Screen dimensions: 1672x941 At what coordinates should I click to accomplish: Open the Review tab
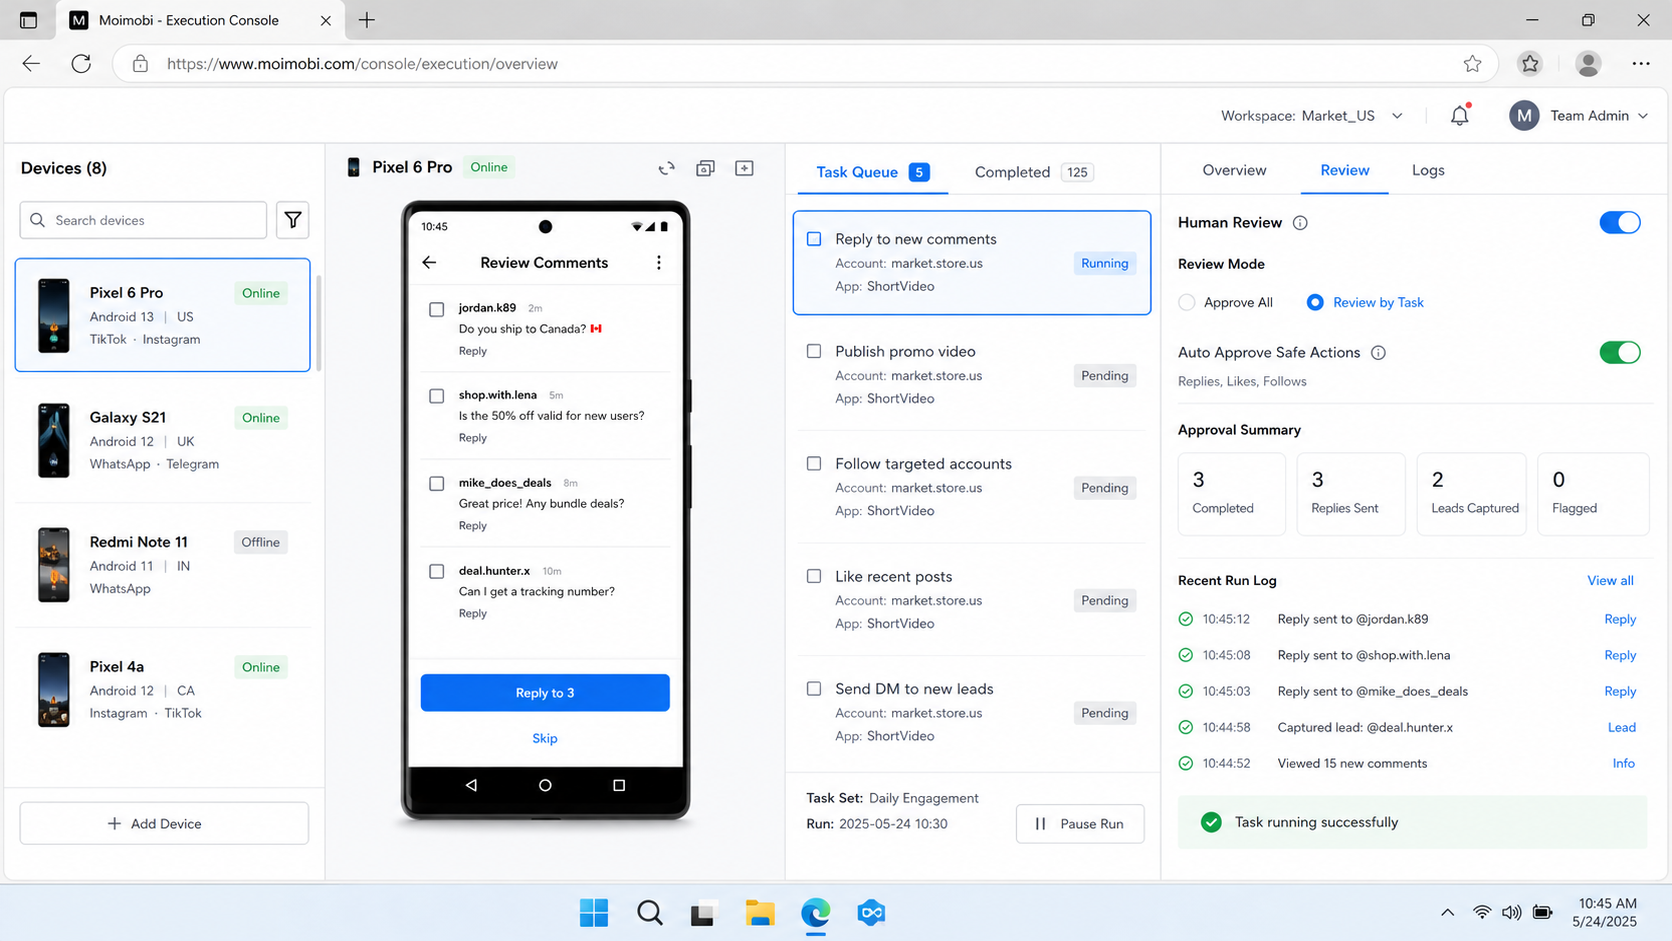click(1345, 171)
